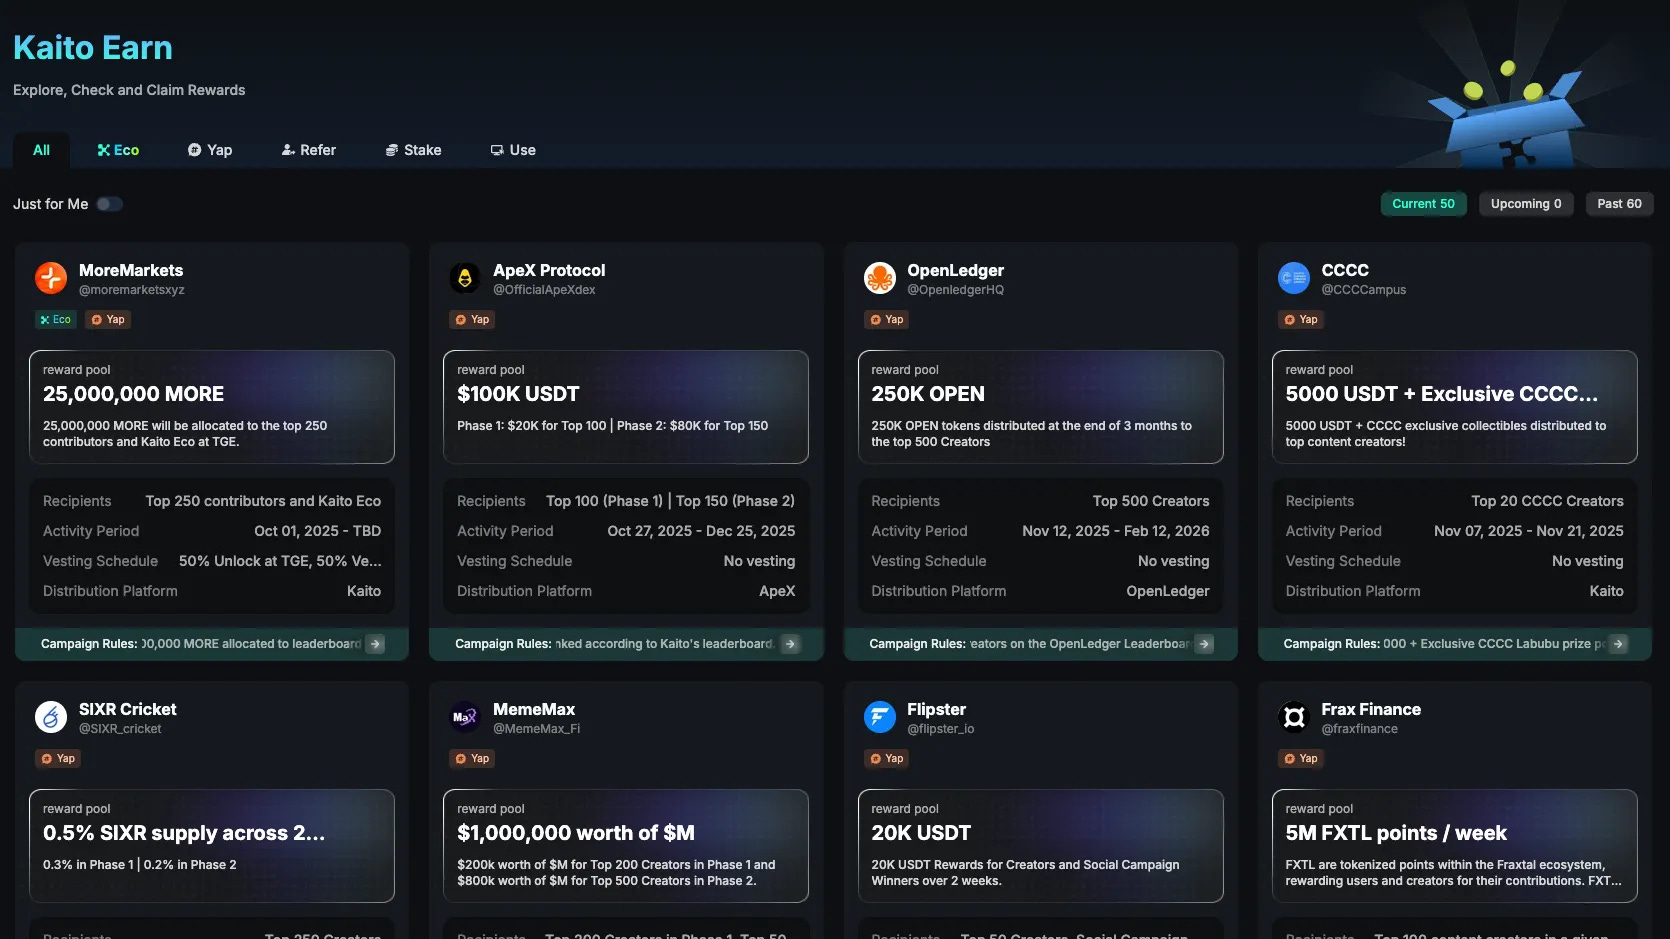The image size is (1670, 939).
Task: Switch to the Eco tab
Action: point(118,150)
